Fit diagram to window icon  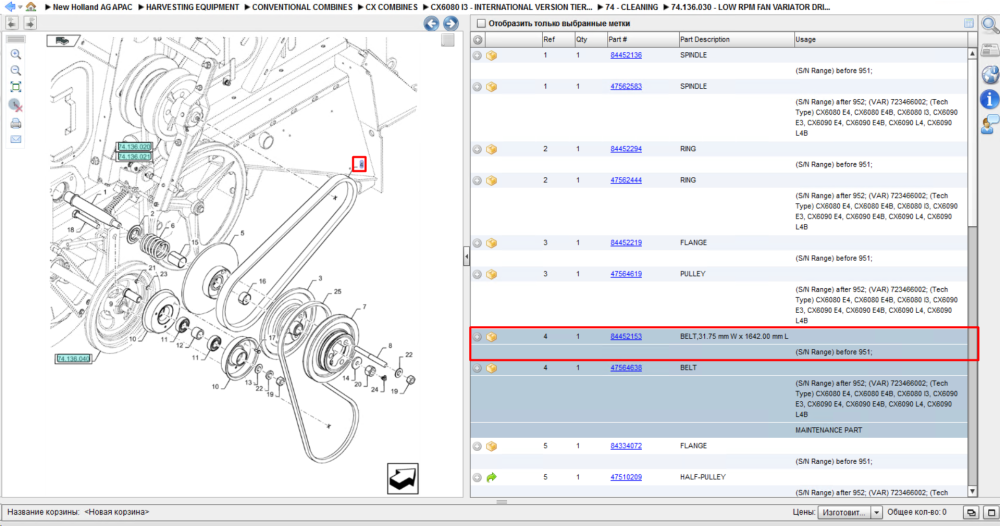pos(16,87)
